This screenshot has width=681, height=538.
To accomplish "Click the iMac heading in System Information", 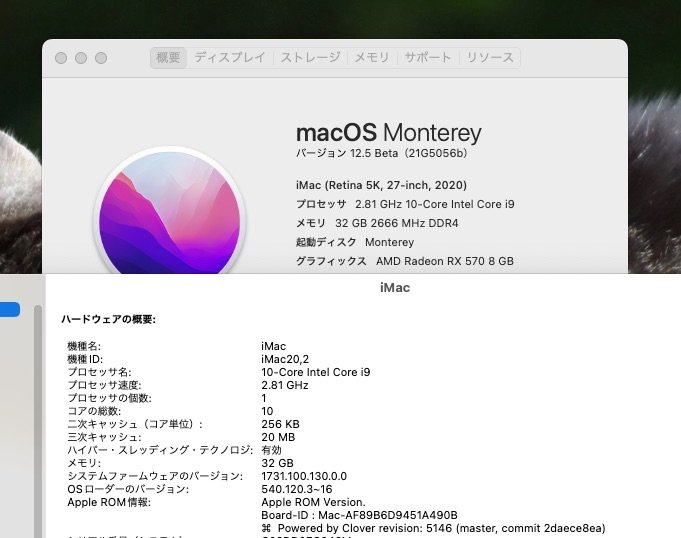I will tap(395, 287).
